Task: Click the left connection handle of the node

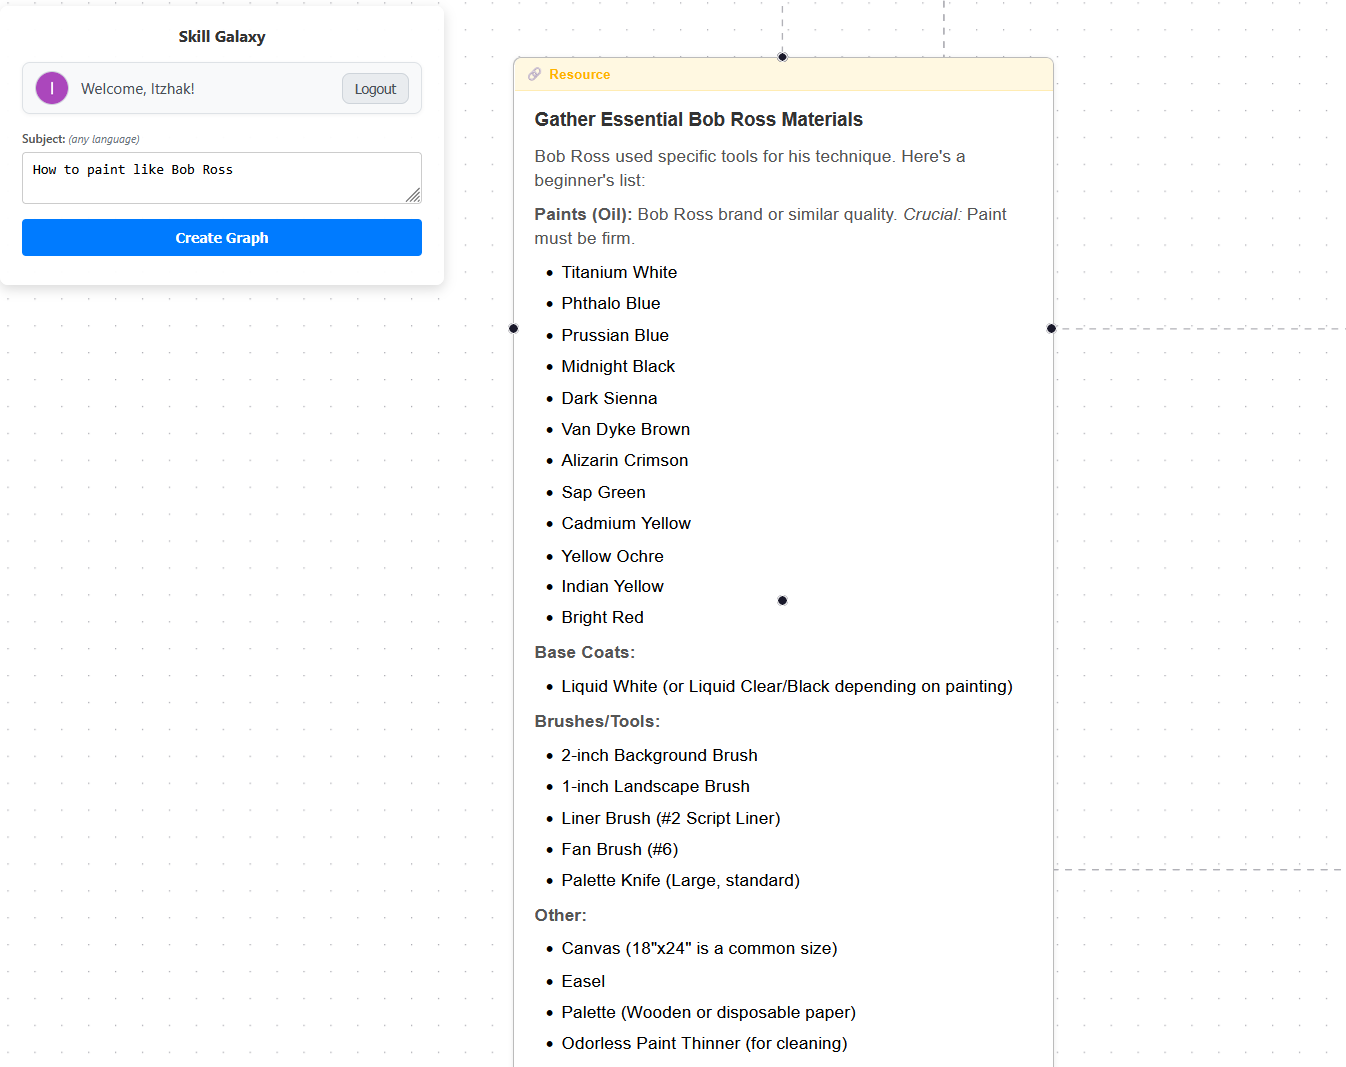Action: tap(514, 328)
